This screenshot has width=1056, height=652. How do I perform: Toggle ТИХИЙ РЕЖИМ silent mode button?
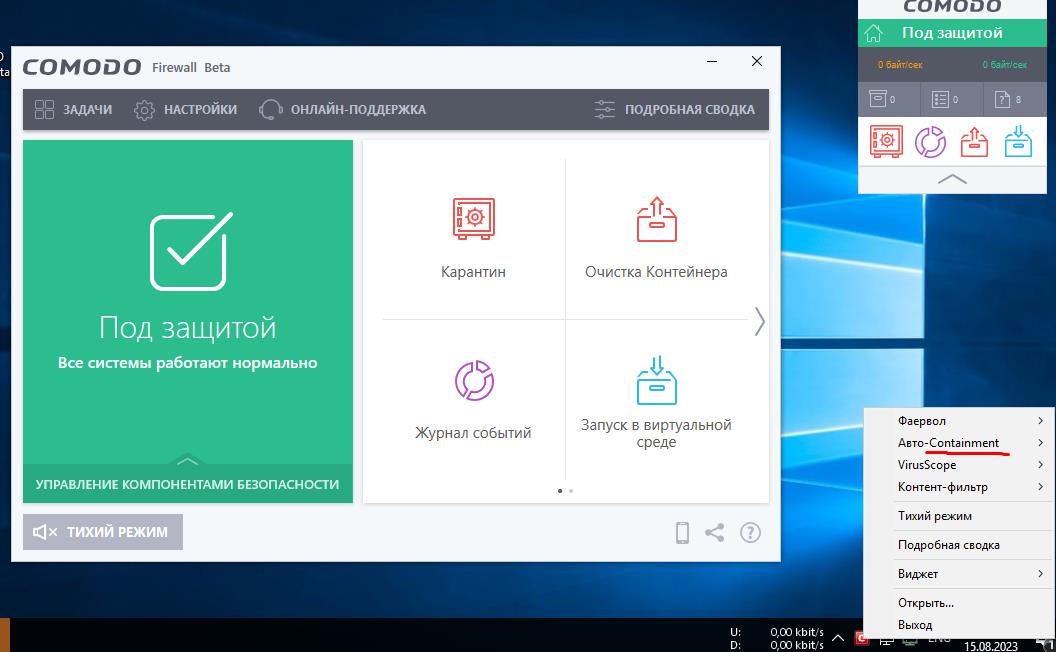coord(103,531)
